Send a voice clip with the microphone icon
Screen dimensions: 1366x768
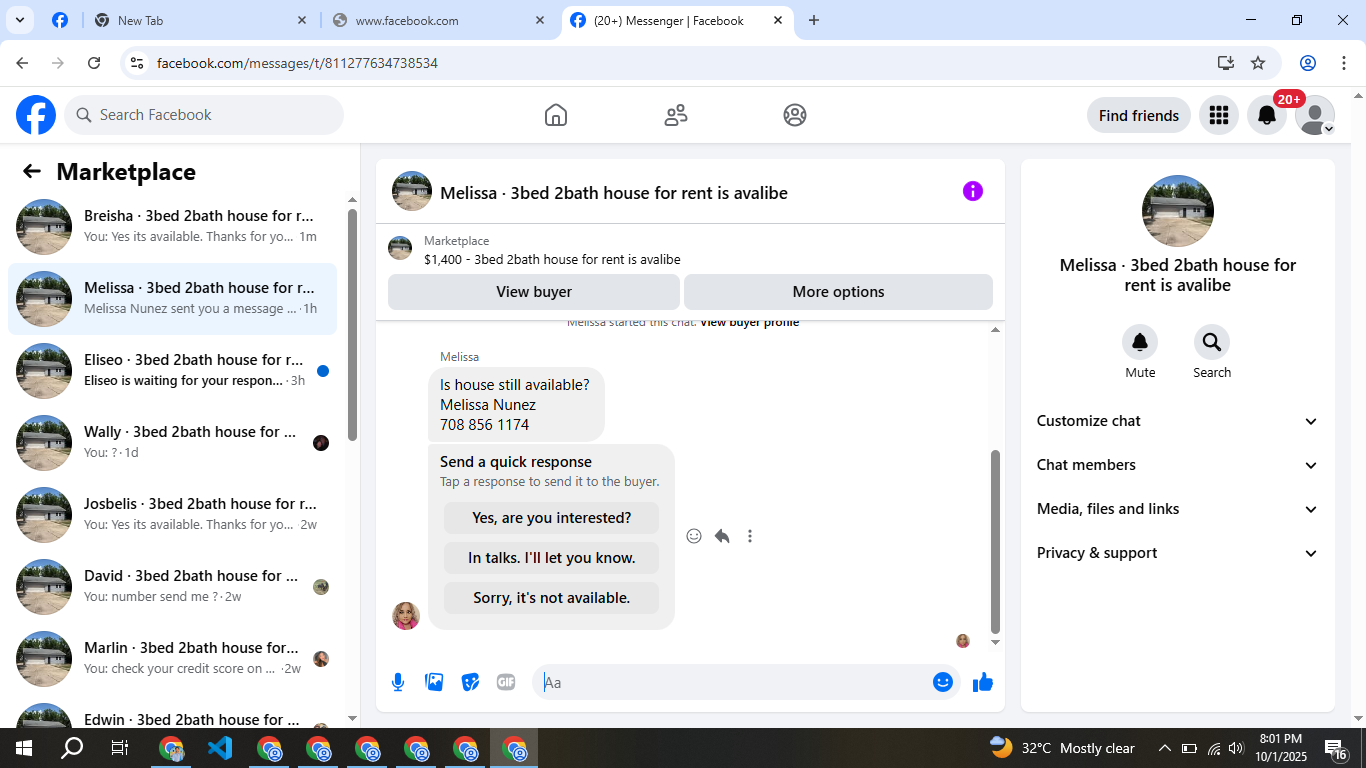(x=398, y=682)
